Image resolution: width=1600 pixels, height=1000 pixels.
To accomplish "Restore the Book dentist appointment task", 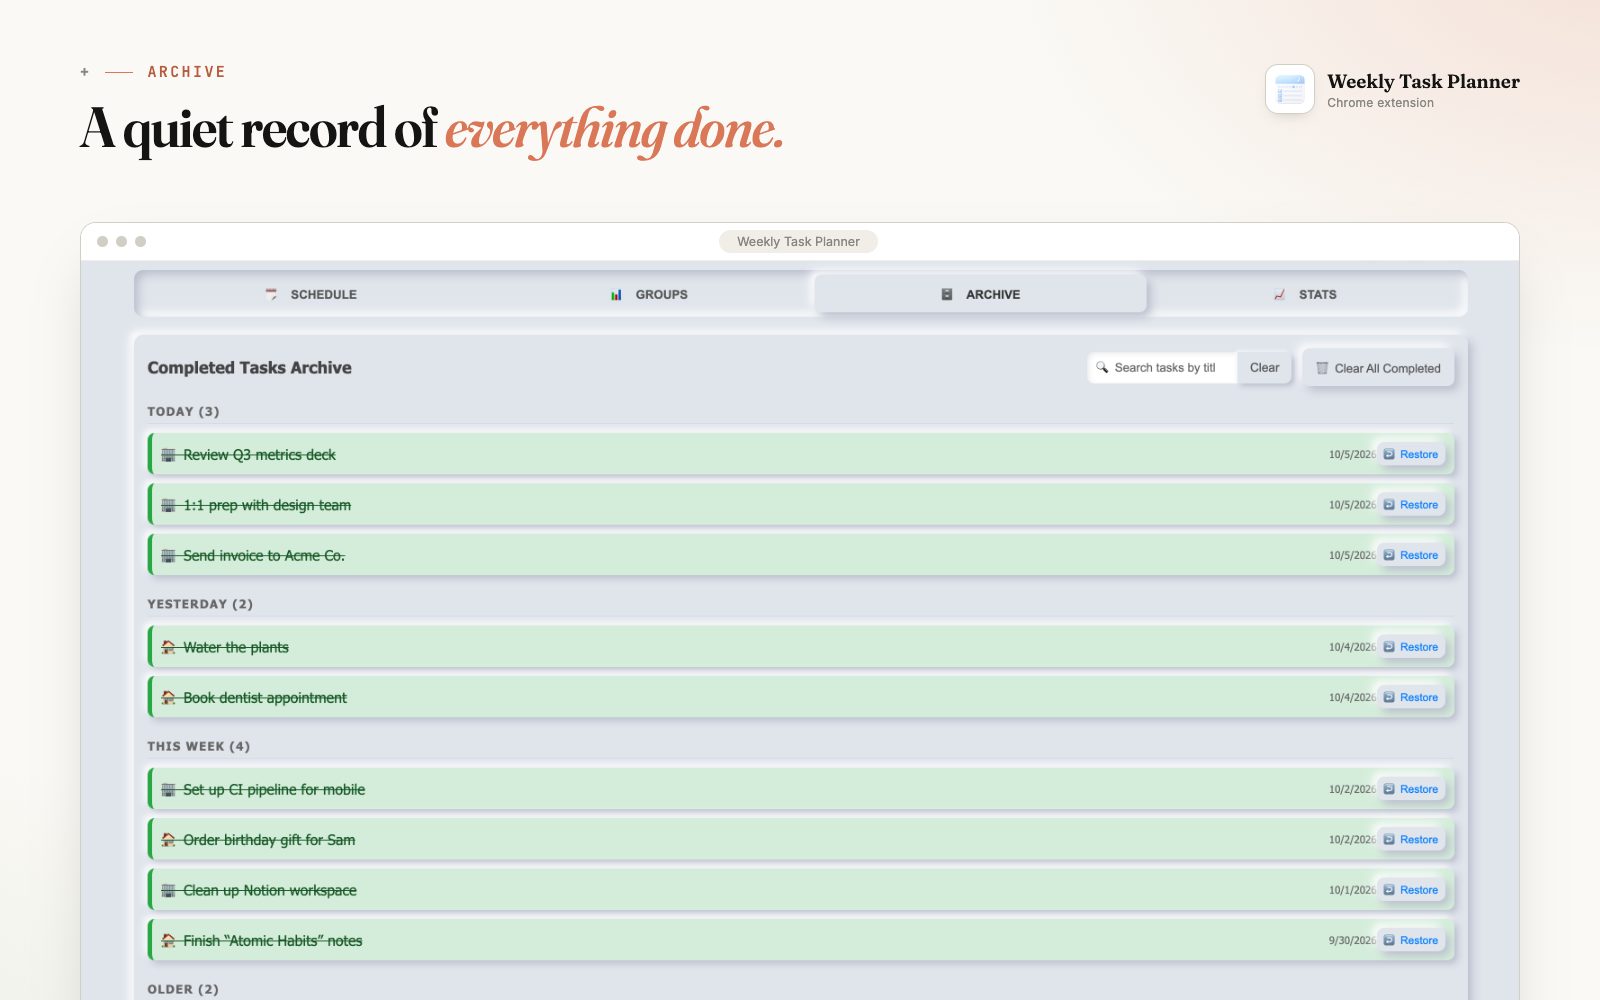I will [1411, 698].
